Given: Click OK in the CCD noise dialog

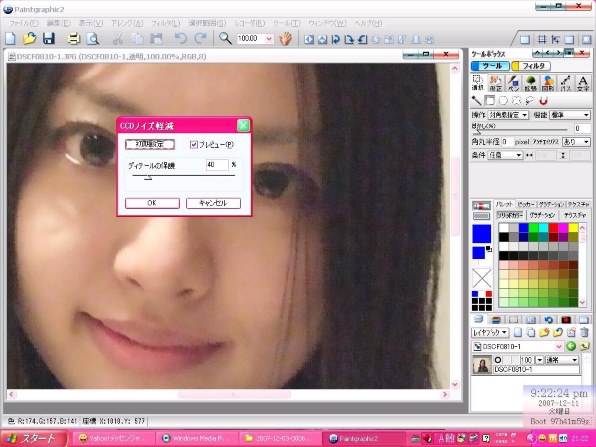Looking at the screenshot, I should point(152,203).
